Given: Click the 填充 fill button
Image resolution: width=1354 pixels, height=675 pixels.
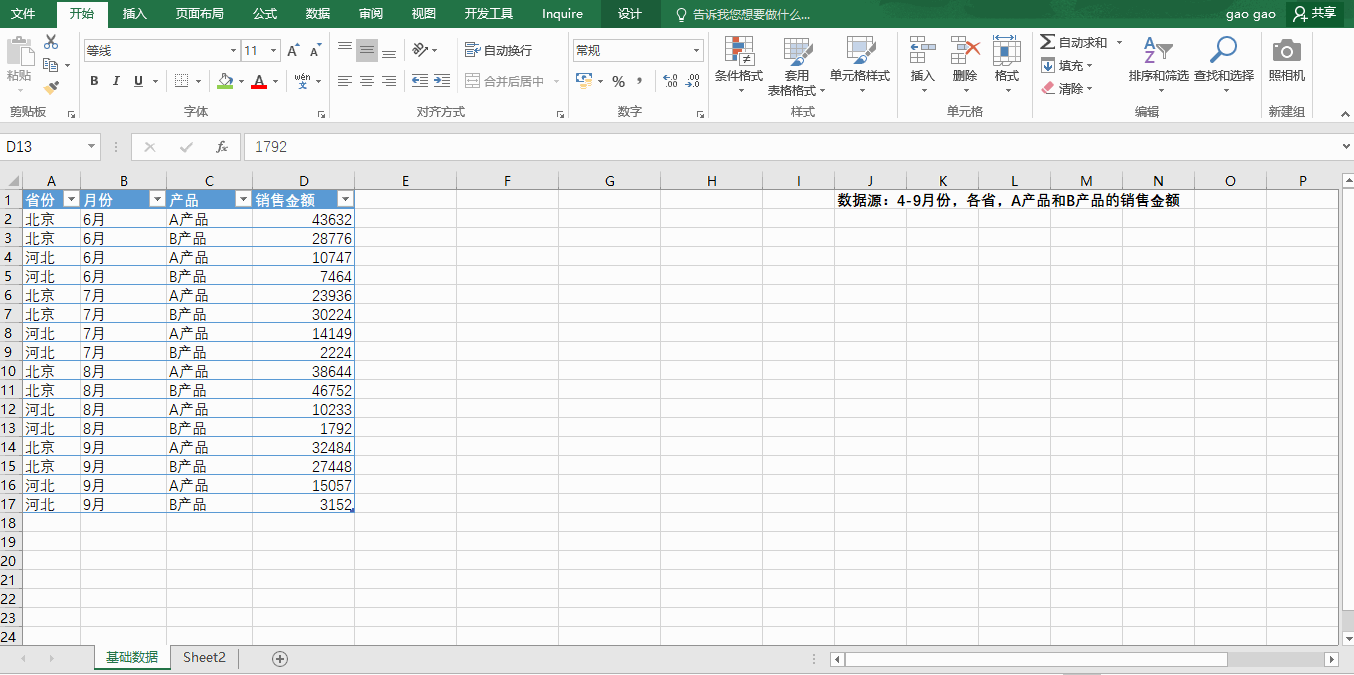Looking at the screenshot, I should point(1067,65).
